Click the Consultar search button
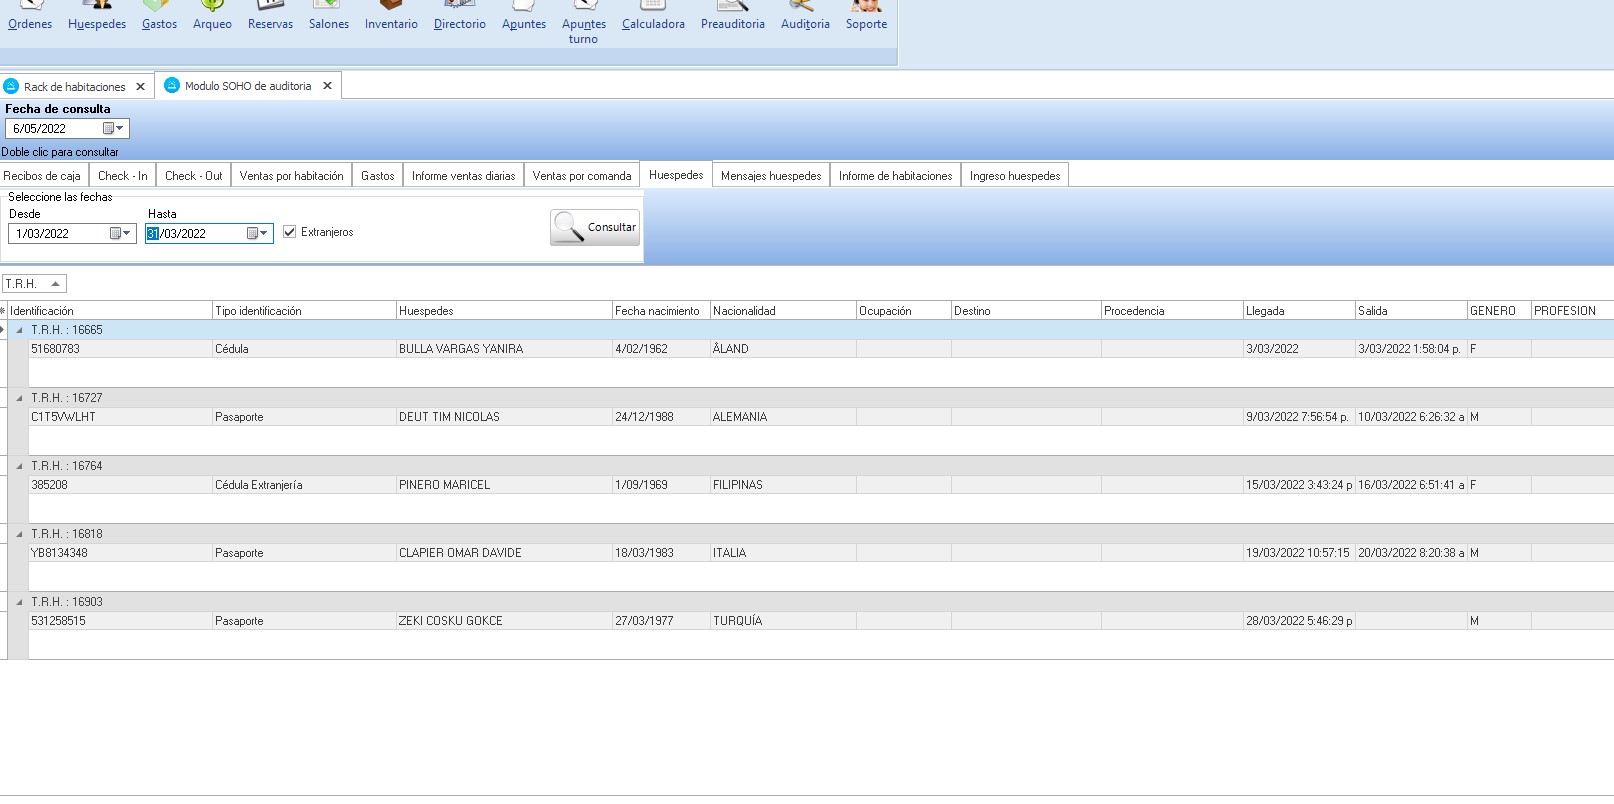This screenshot has height=804, width=1614. click(x=595, y=228)
